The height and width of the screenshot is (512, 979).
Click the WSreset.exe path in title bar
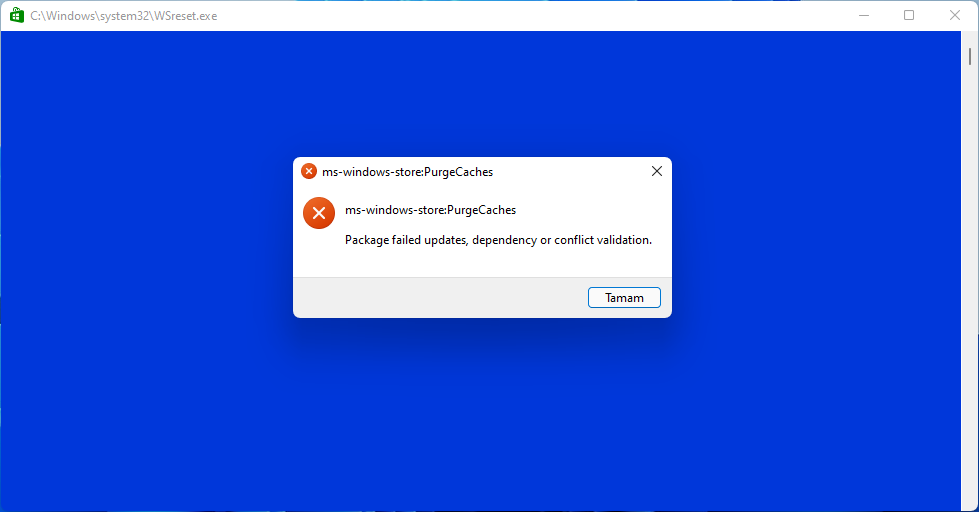124,16
